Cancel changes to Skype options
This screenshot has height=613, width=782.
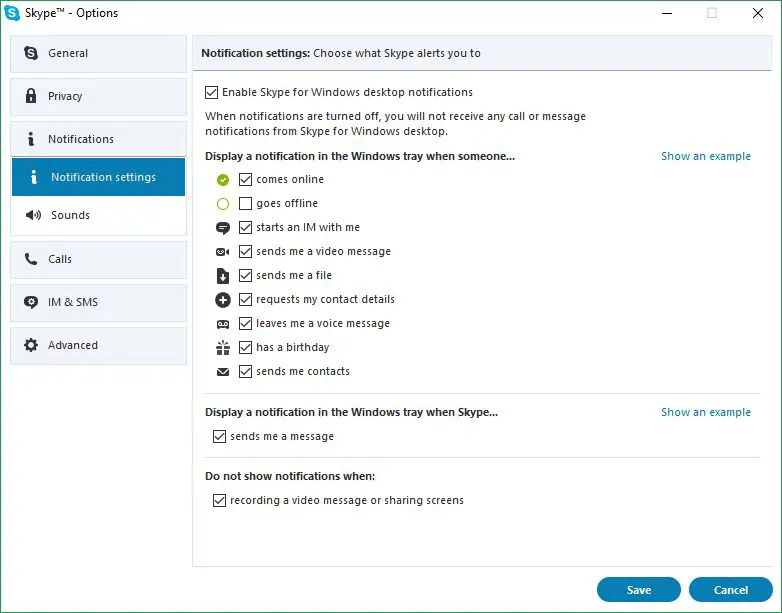tap(731, 590)
